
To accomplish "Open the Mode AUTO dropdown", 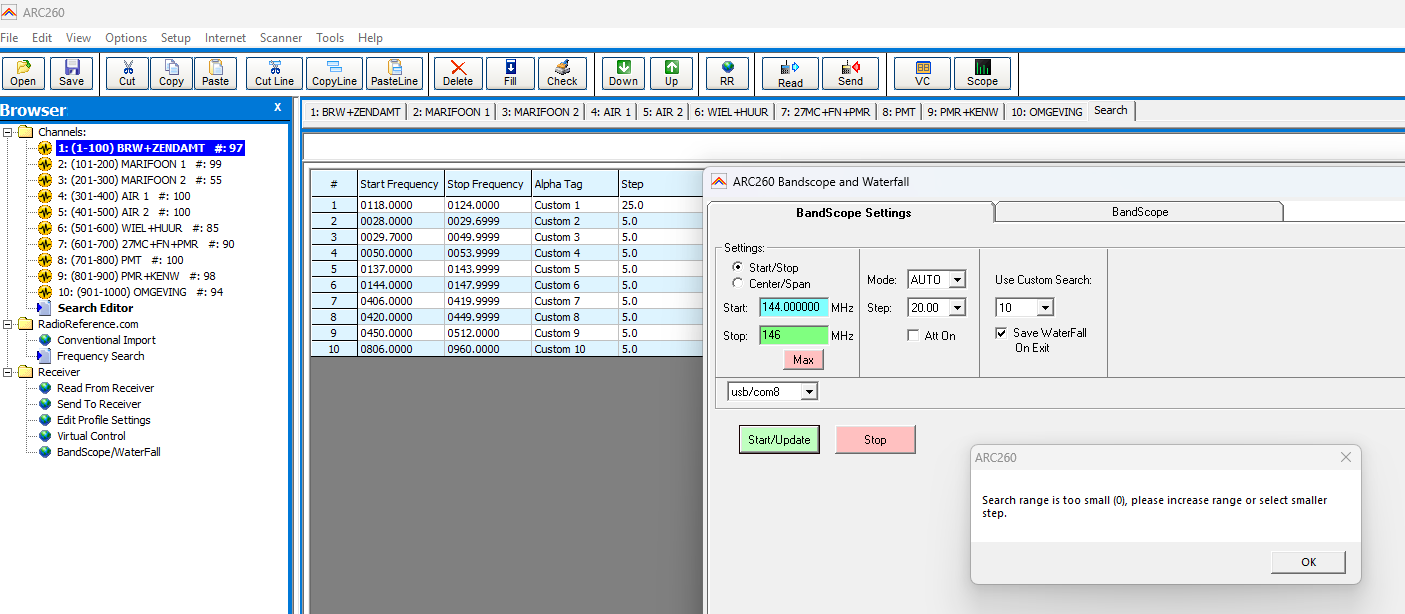I will click(x=957, y=280).
